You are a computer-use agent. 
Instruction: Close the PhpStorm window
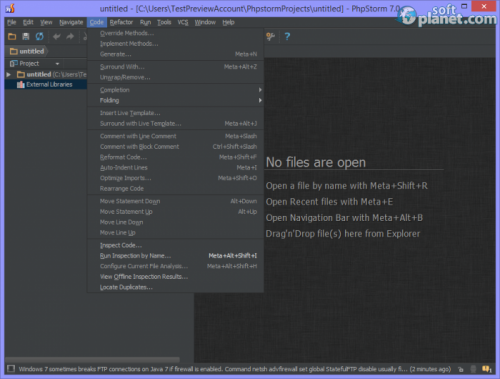[484, 6]
